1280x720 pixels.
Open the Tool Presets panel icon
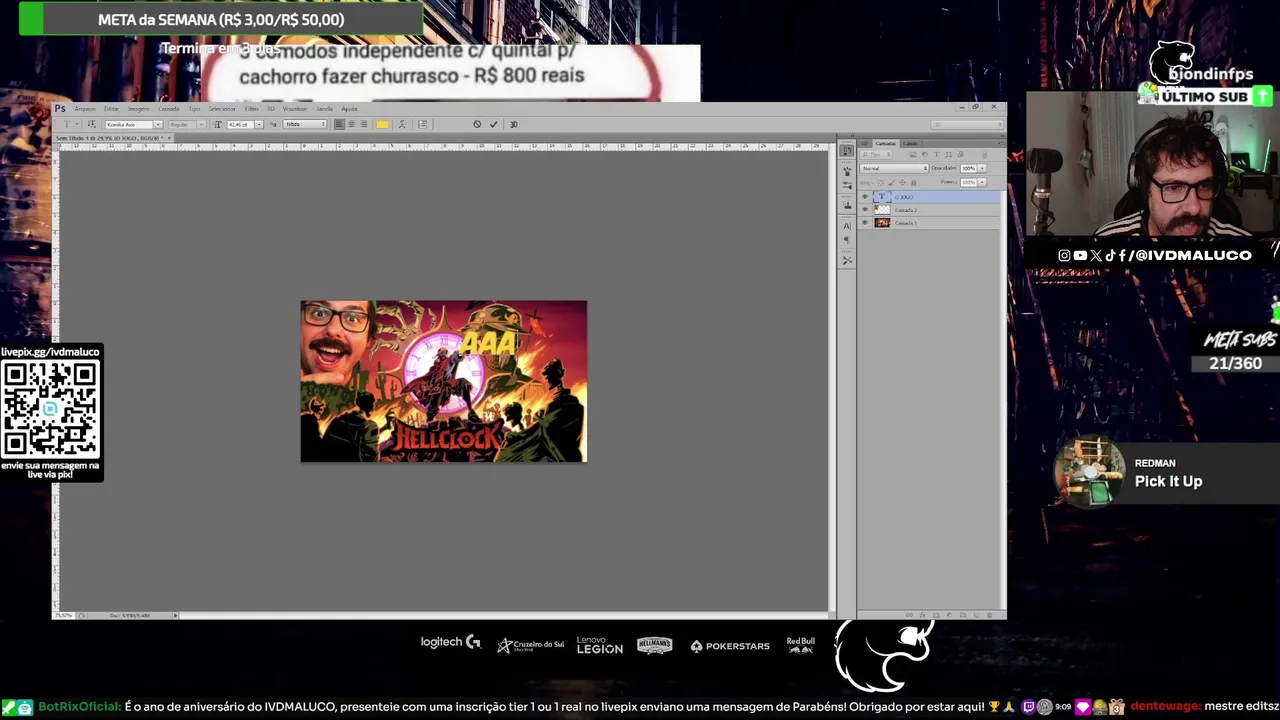pyautogui.click(x=847, y=260)
